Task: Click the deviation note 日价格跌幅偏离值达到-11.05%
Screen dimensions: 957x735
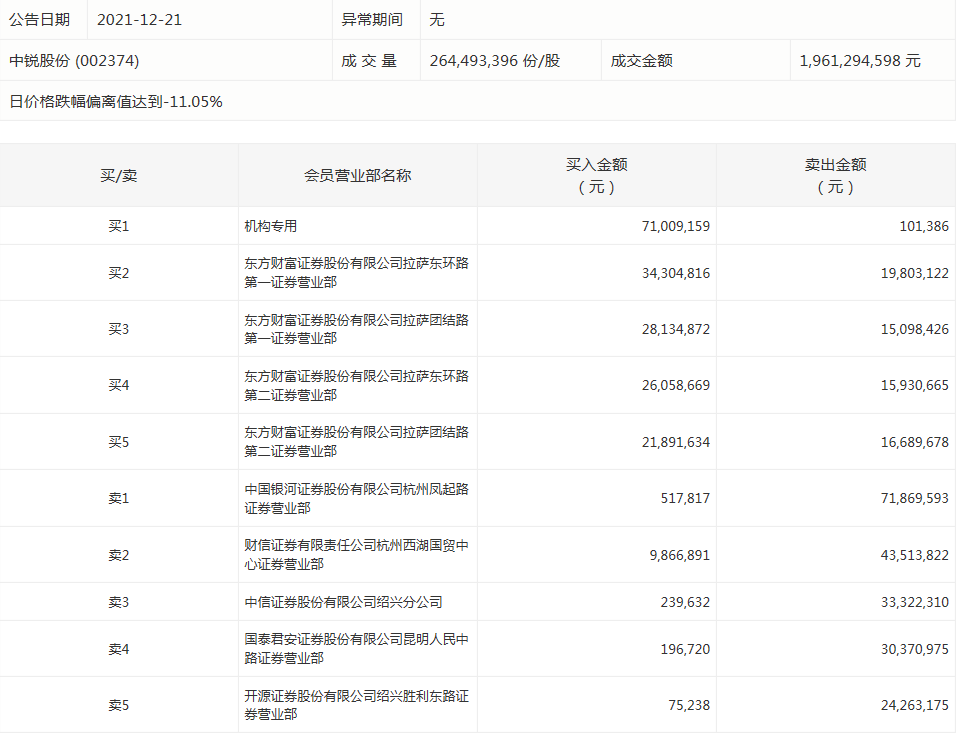Action: click(x=116, y=101)
